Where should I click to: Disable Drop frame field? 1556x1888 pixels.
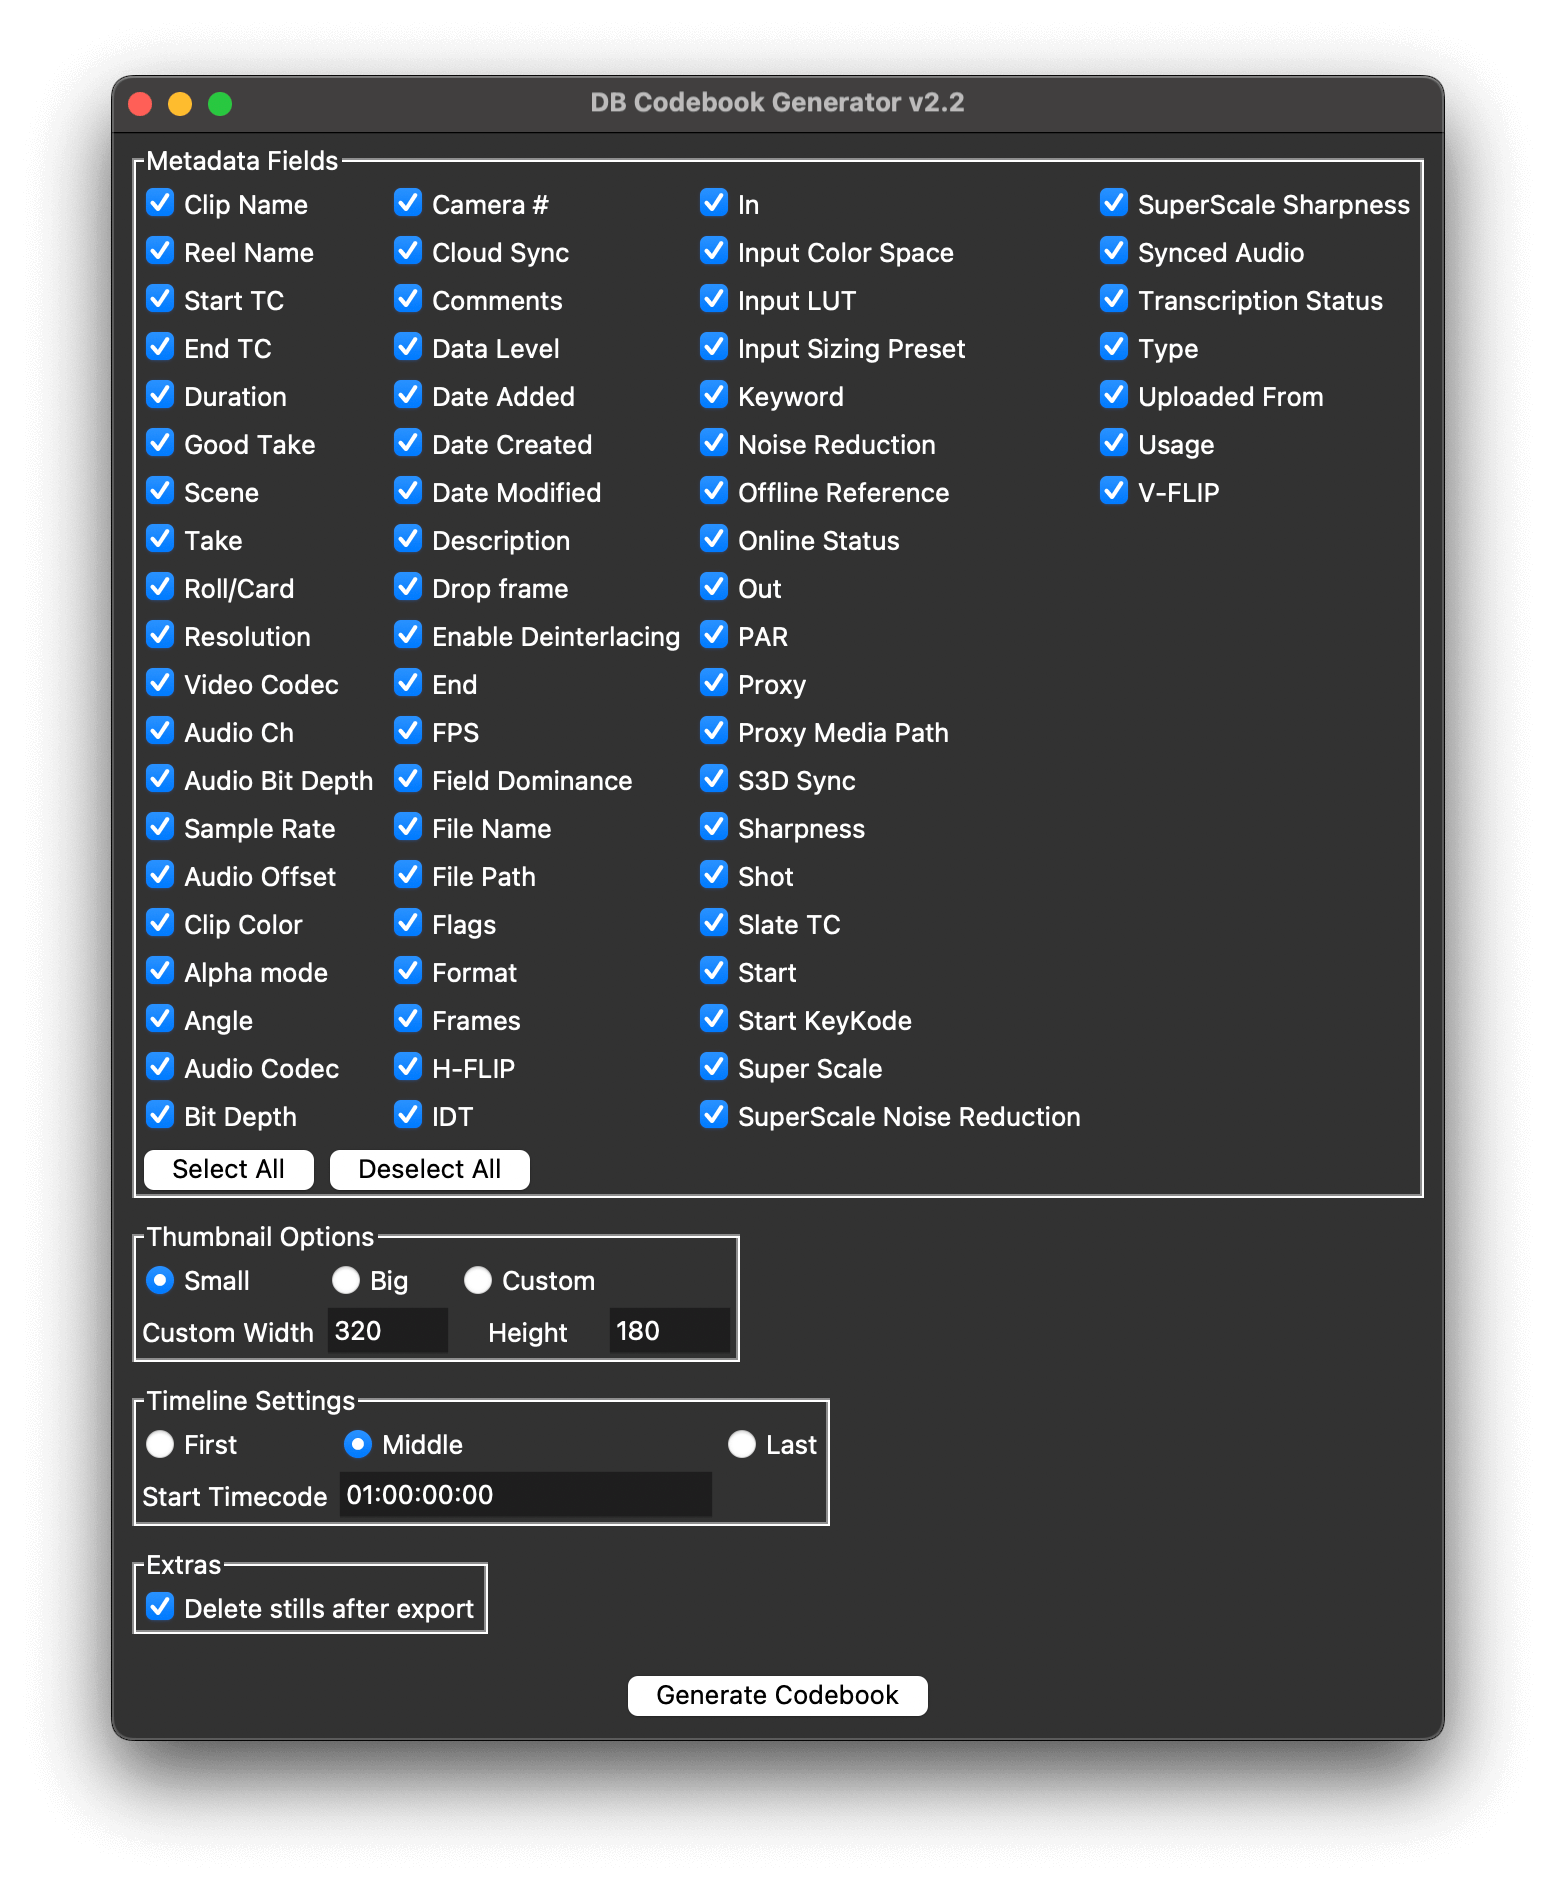point(408,587)
